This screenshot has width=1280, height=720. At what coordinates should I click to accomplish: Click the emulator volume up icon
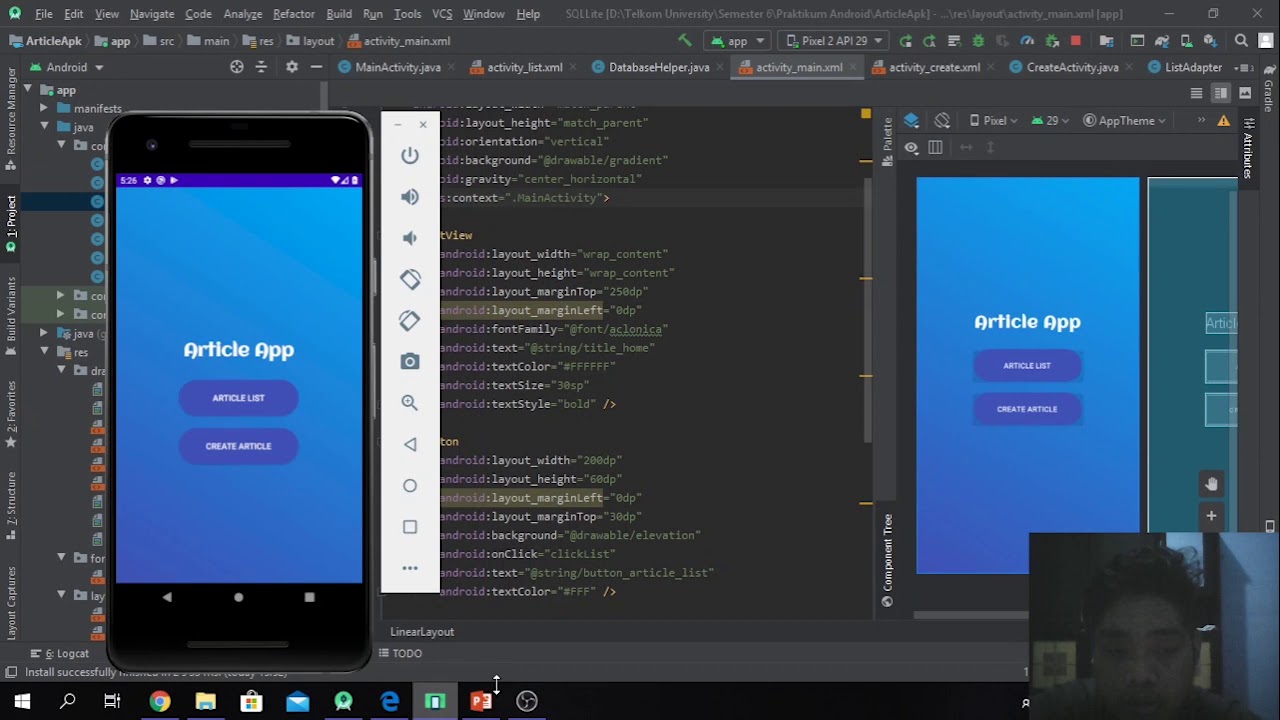410,197
